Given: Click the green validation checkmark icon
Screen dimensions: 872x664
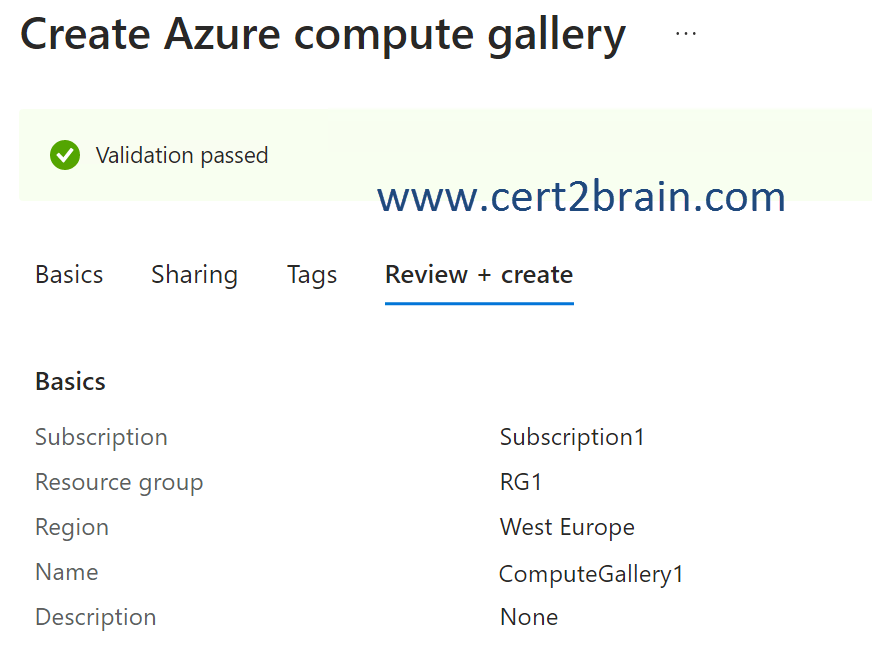Looking at the screenshot, I should pyautogui.click(x=65, y=155).
